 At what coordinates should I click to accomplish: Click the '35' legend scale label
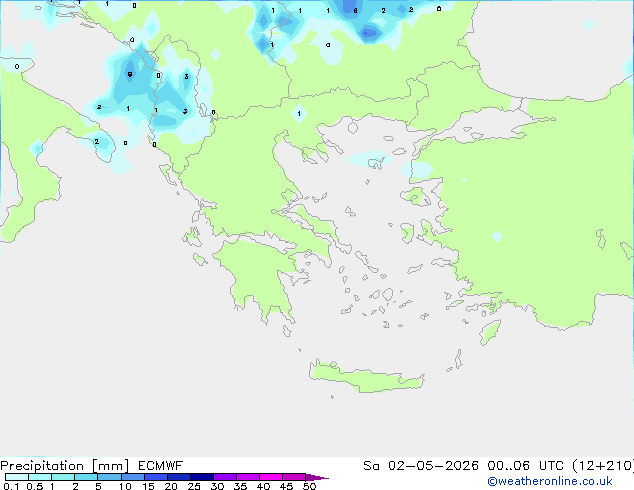tap(240, 486)
